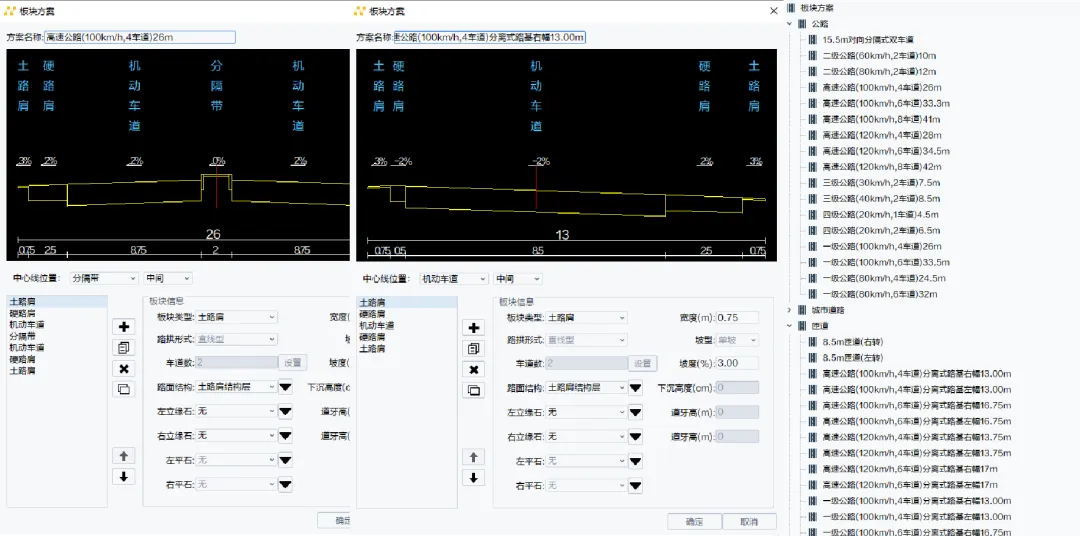This screenshot has height=536, width=1080.
Task: Delete block using X icon in 26m scheme dialog
Action: (123, 368)
